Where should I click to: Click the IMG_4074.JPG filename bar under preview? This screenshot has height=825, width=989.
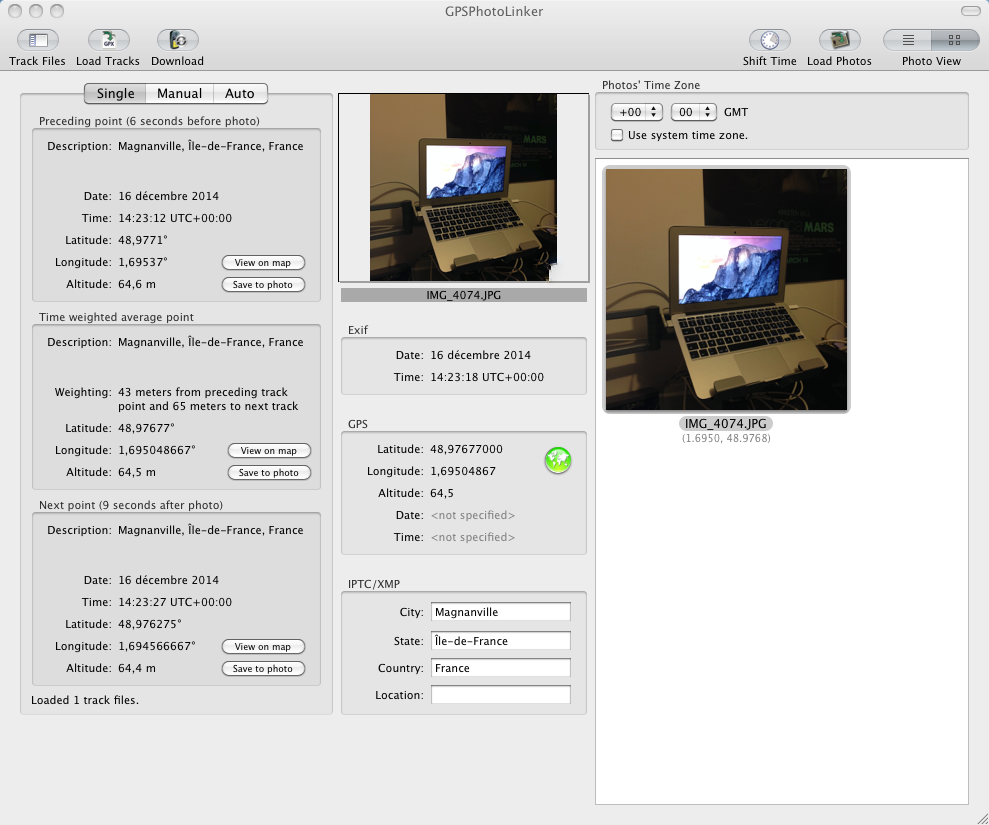point(464,295)
